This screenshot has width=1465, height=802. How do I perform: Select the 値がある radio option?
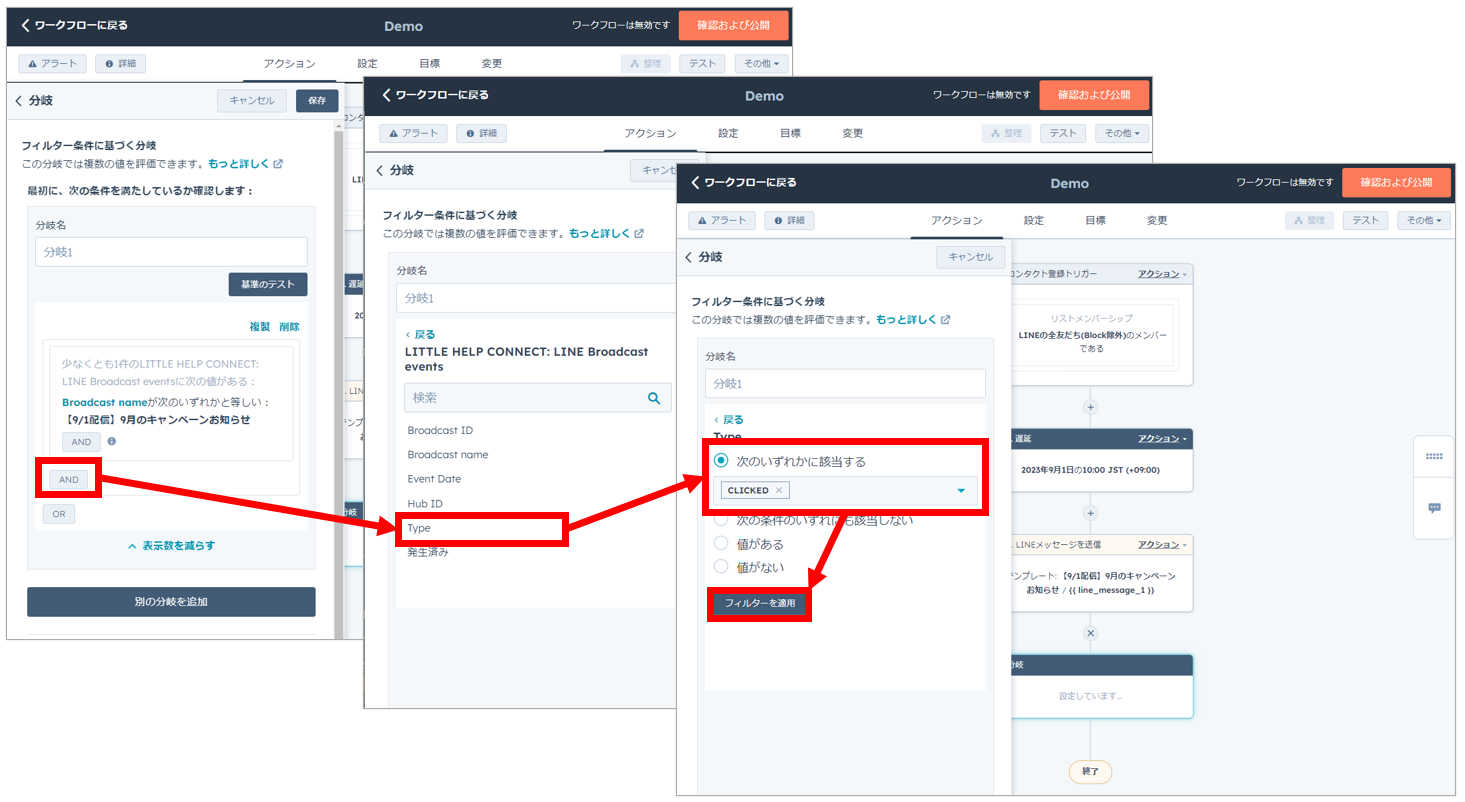click(721, 544)
